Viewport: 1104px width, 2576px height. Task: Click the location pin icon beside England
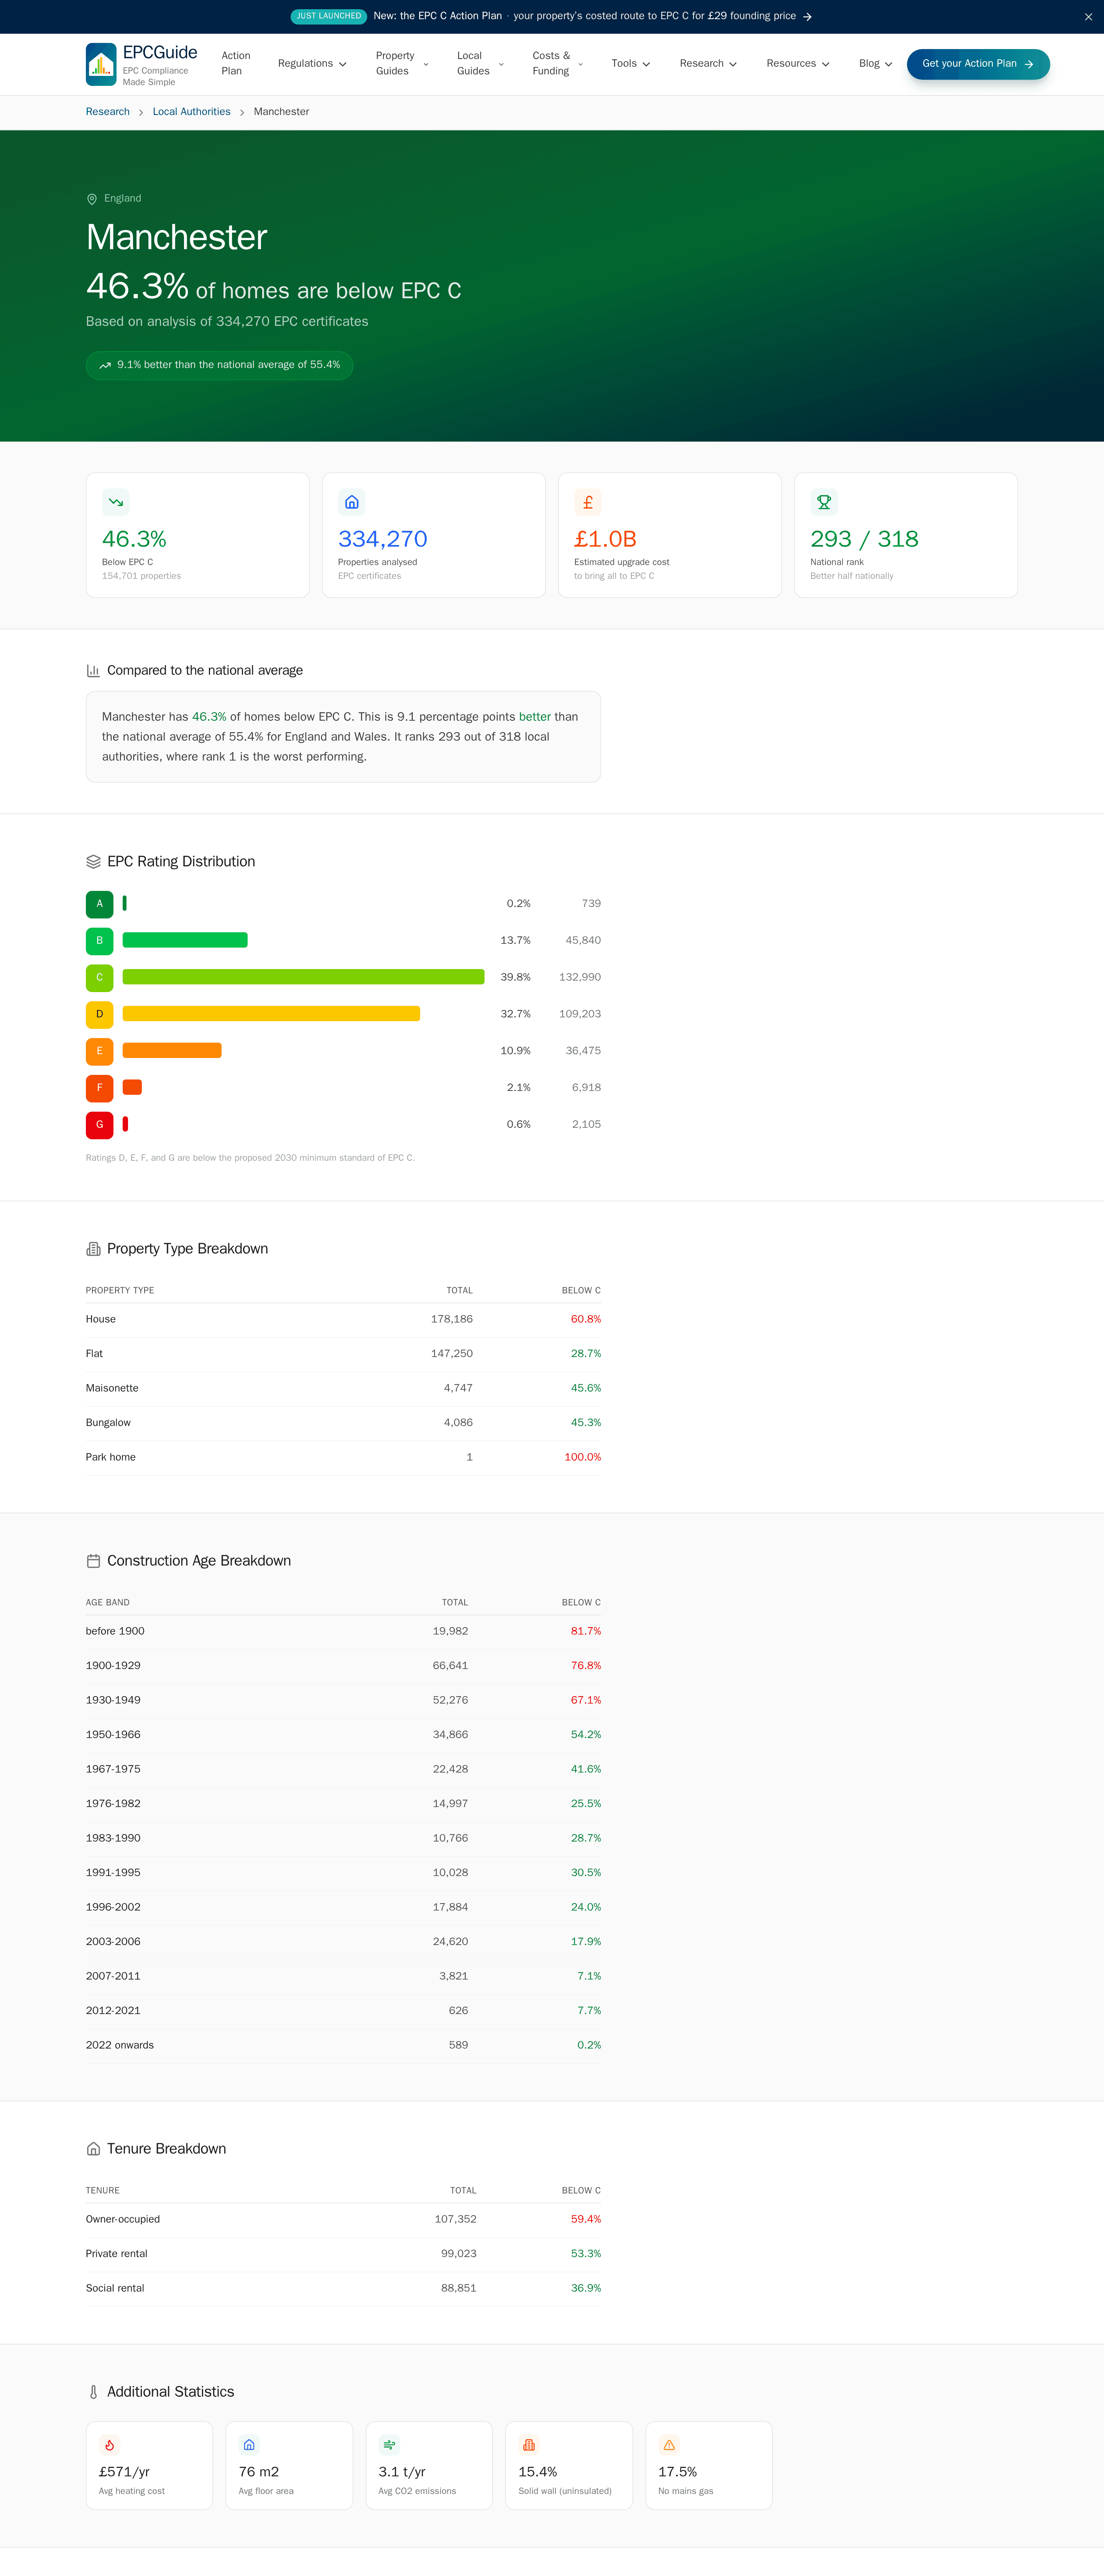click(92, 199)
